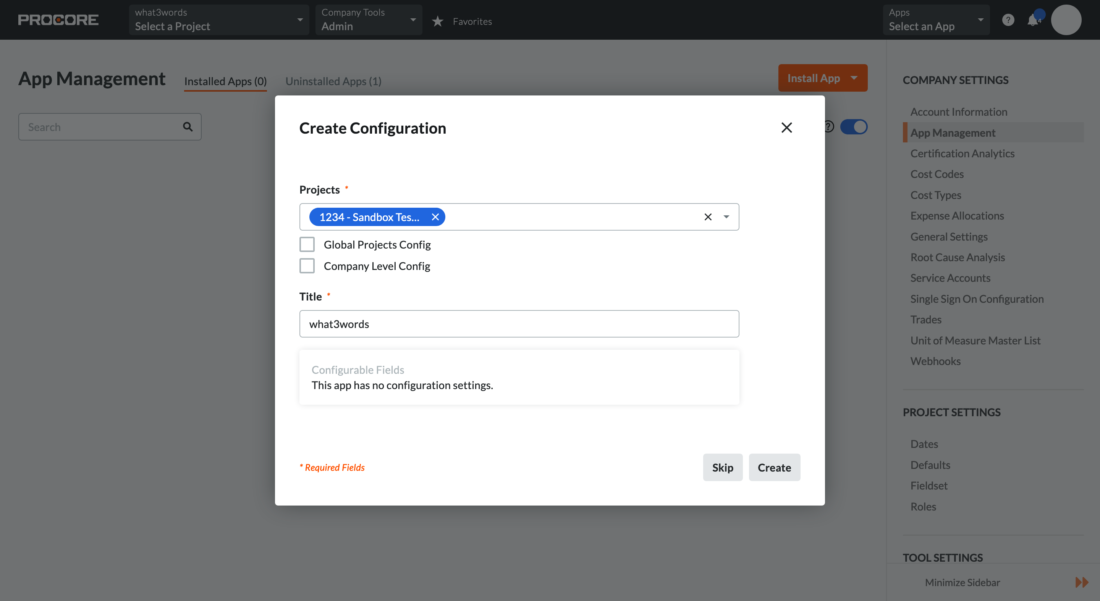The width and height of the screenshot is (1100, 601).
Task: Click the Procore logo
Action: (x=58, y=20)
